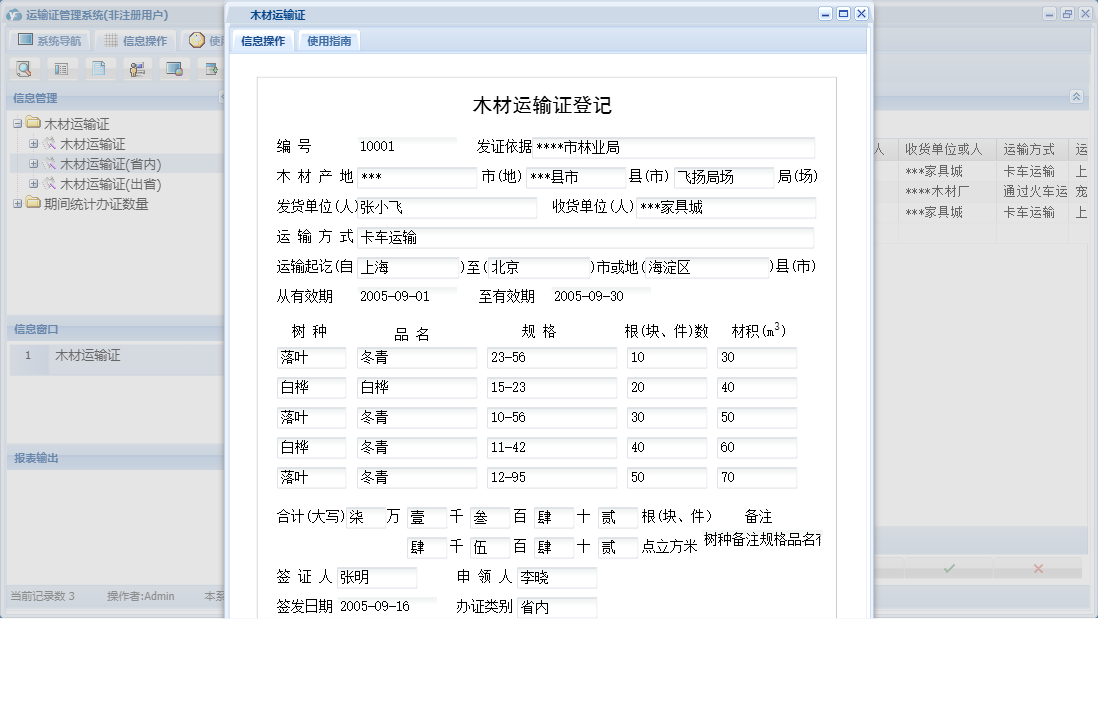This screenshot has width=1098, height=715.
Task: Collapse the panel using the double chevron
Action: click(x=1076, y=98)
